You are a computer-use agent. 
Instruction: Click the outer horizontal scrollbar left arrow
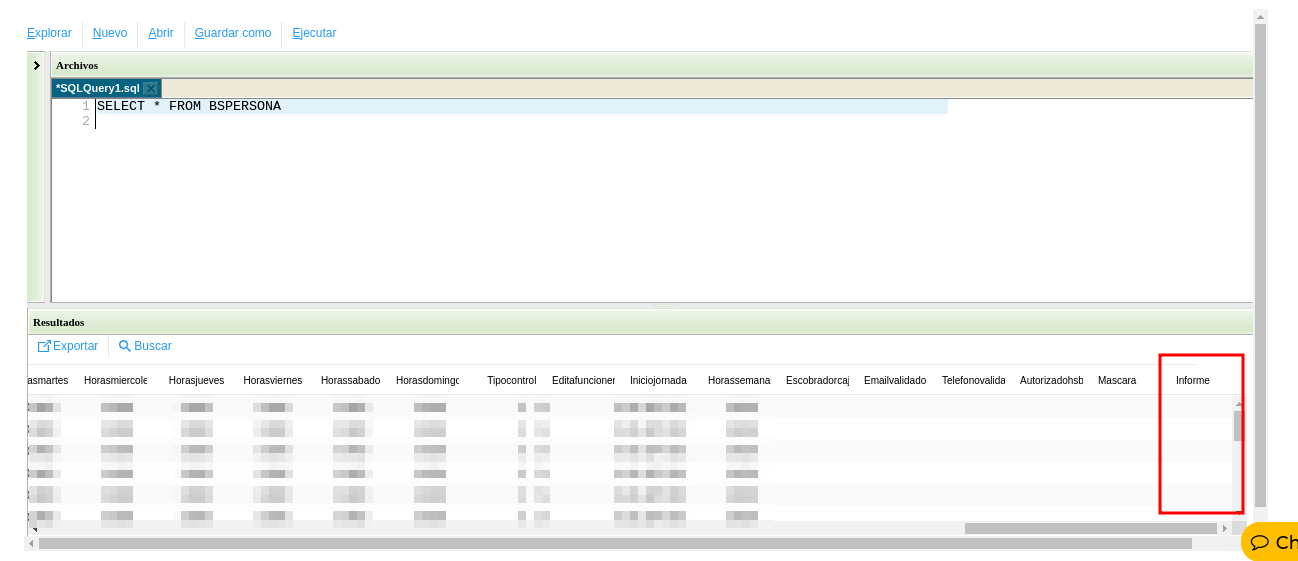coord(31,544)
